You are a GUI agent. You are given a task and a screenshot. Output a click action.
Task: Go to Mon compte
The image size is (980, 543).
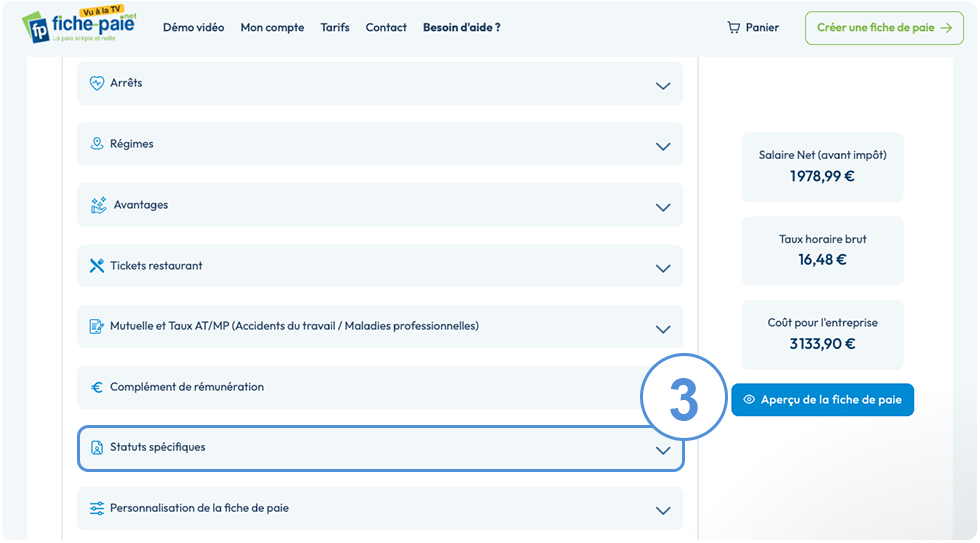tap(272, 27)
